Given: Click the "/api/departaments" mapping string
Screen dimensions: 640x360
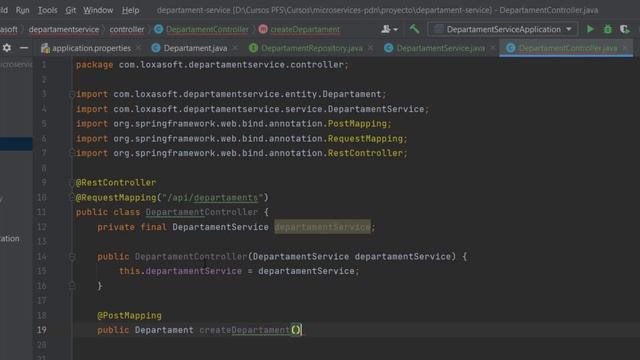Looking at the screenshot, I should point(213,198).
